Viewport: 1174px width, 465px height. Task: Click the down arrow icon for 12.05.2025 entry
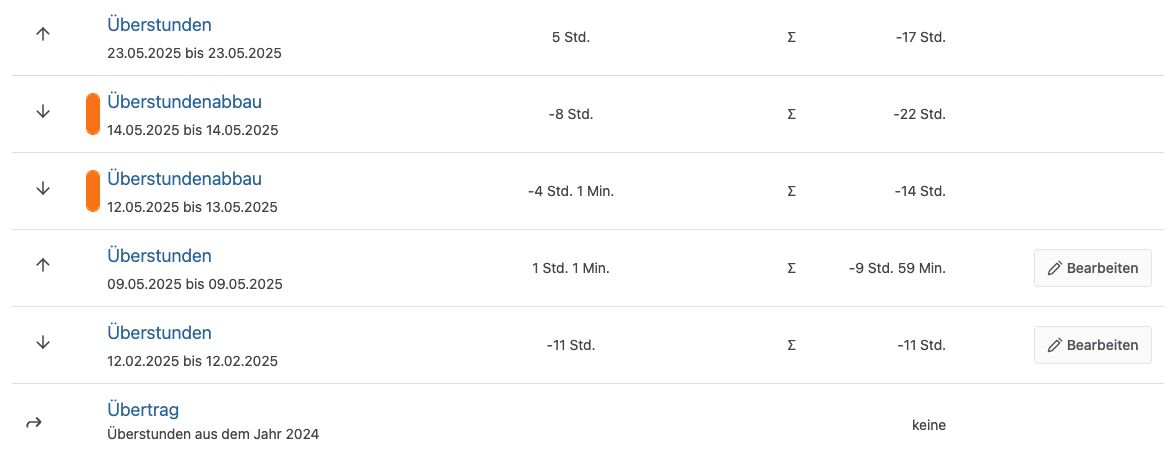point(43,189)
